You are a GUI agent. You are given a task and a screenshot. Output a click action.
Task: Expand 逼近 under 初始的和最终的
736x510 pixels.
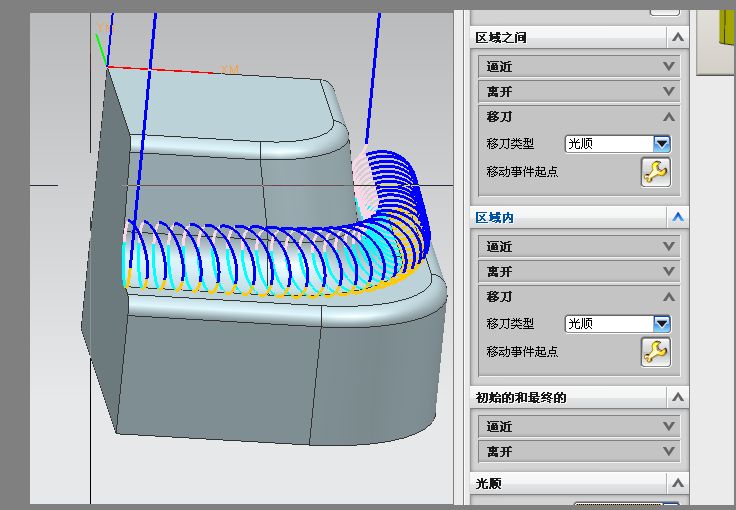(x=668, y=426)
